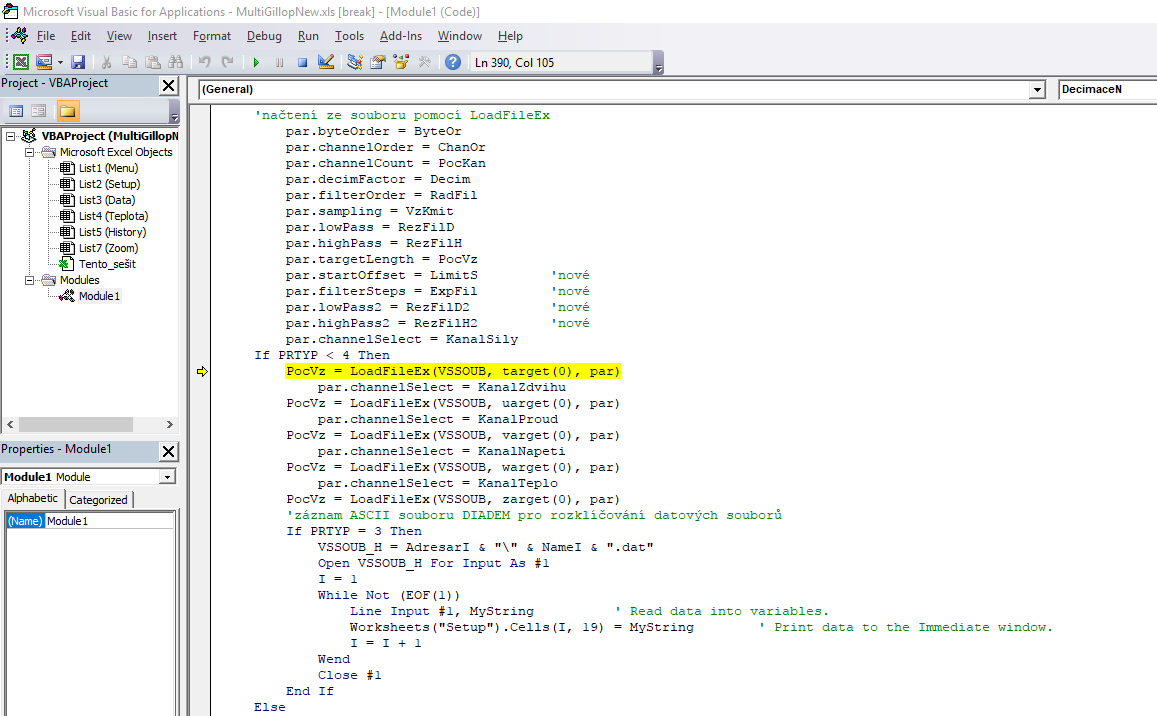Select Tento_sešit workbook object
Screen dimensions: 1157x716
pos(106,264)
